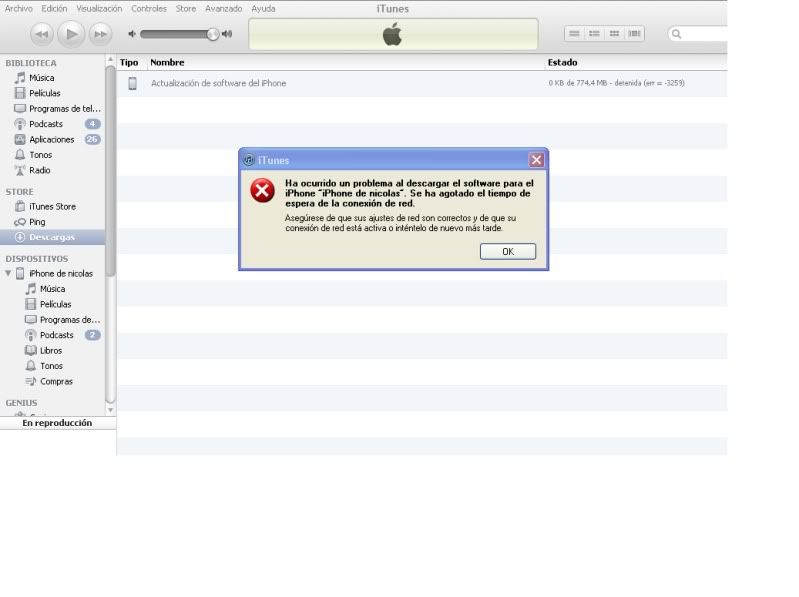Click the low volume speaker icon
799x597 pixels.
point(132,34)
